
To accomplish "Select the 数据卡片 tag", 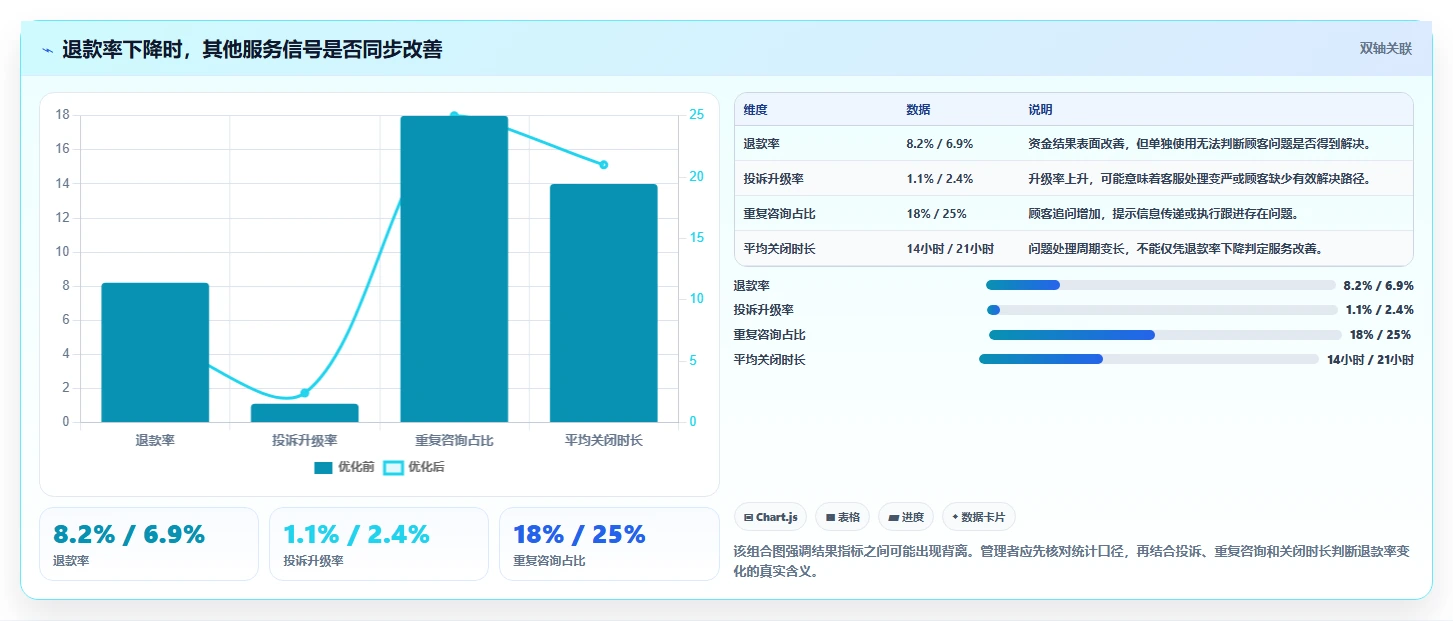I will [979, 517].
